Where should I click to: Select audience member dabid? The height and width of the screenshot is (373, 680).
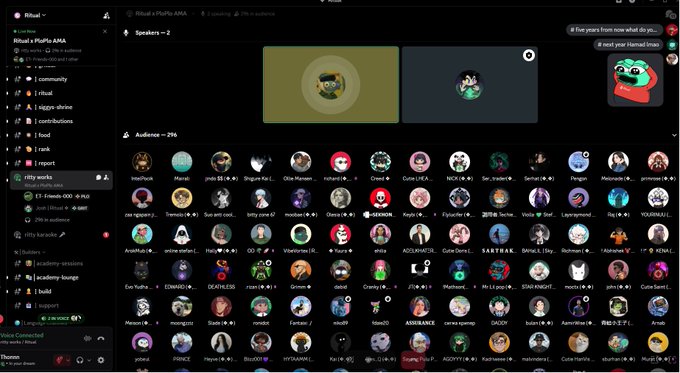click(340, 275)
